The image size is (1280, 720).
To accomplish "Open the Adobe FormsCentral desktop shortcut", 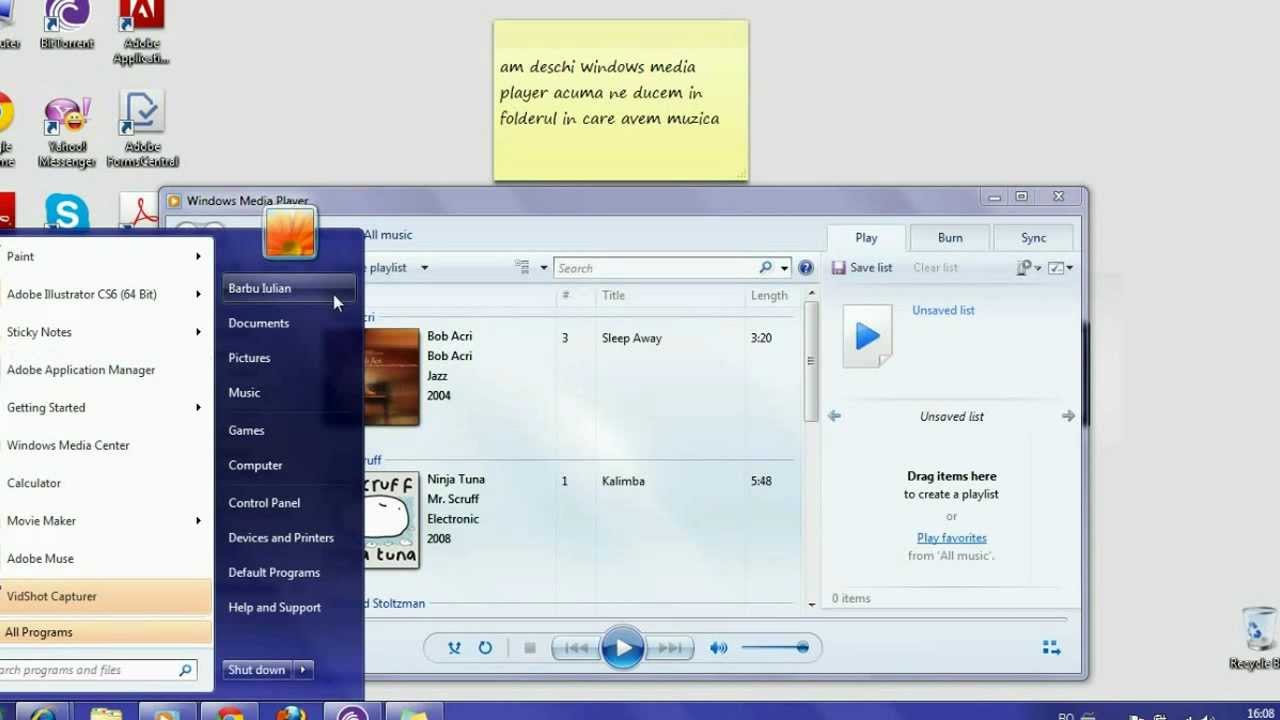I will coord(142,130).
